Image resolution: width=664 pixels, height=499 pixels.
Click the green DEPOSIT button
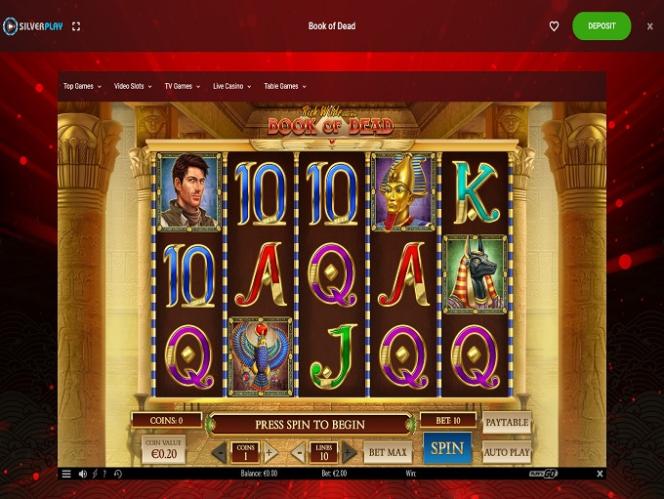602,26
